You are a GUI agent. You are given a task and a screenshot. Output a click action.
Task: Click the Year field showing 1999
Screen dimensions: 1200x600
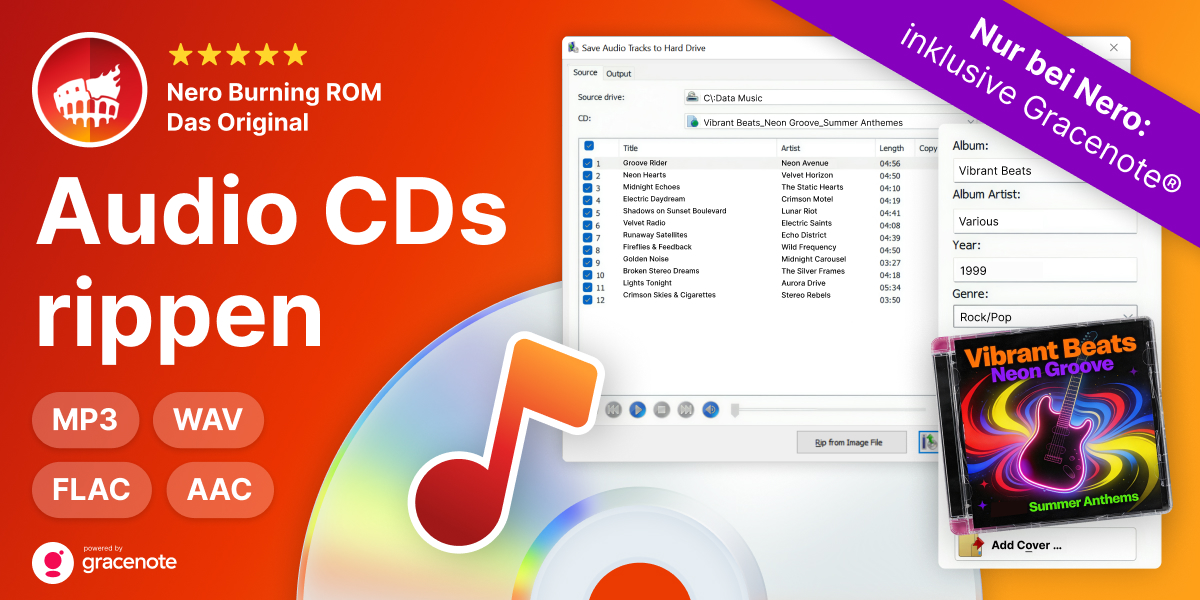pyautogui.click(x=1044, y=270)
